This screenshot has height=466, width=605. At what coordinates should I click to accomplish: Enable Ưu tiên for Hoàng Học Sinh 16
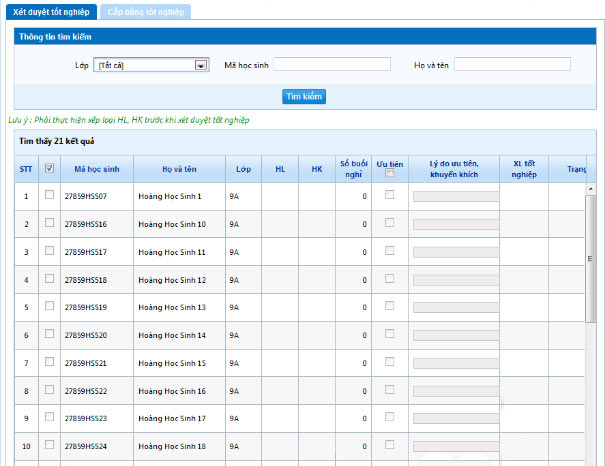(390, 389)
